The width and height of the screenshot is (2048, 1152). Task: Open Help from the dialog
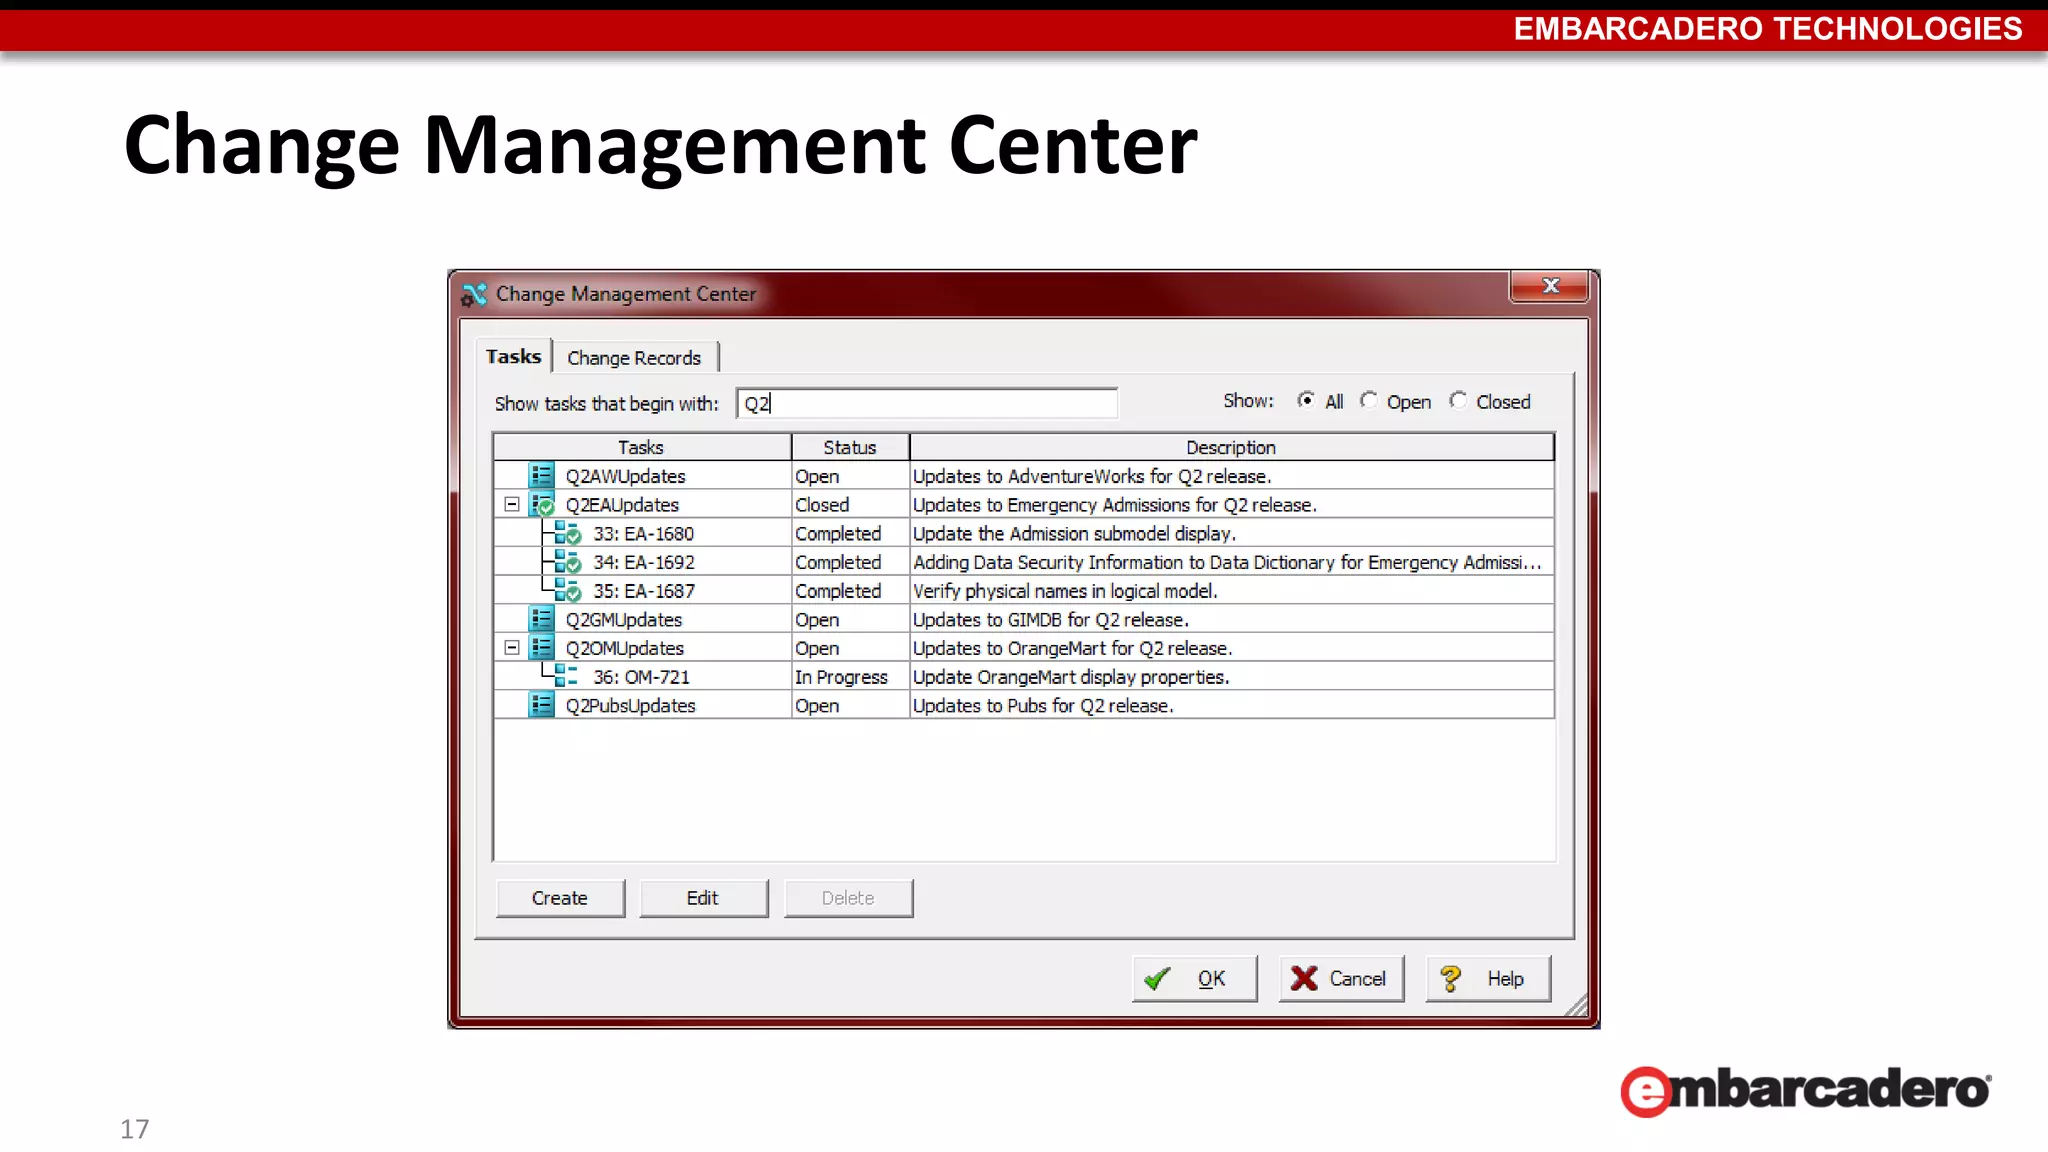[x=1487, y=978]
